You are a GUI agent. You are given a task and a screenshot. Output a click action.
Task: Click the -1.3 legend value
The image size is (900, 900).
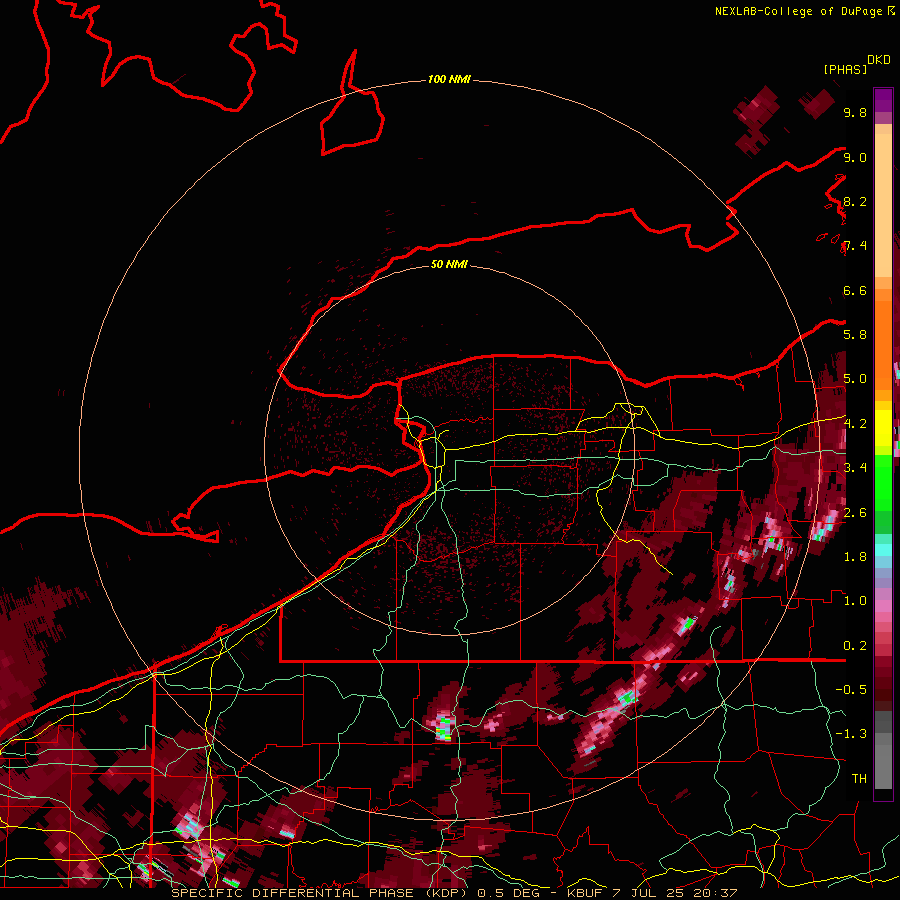851,734
